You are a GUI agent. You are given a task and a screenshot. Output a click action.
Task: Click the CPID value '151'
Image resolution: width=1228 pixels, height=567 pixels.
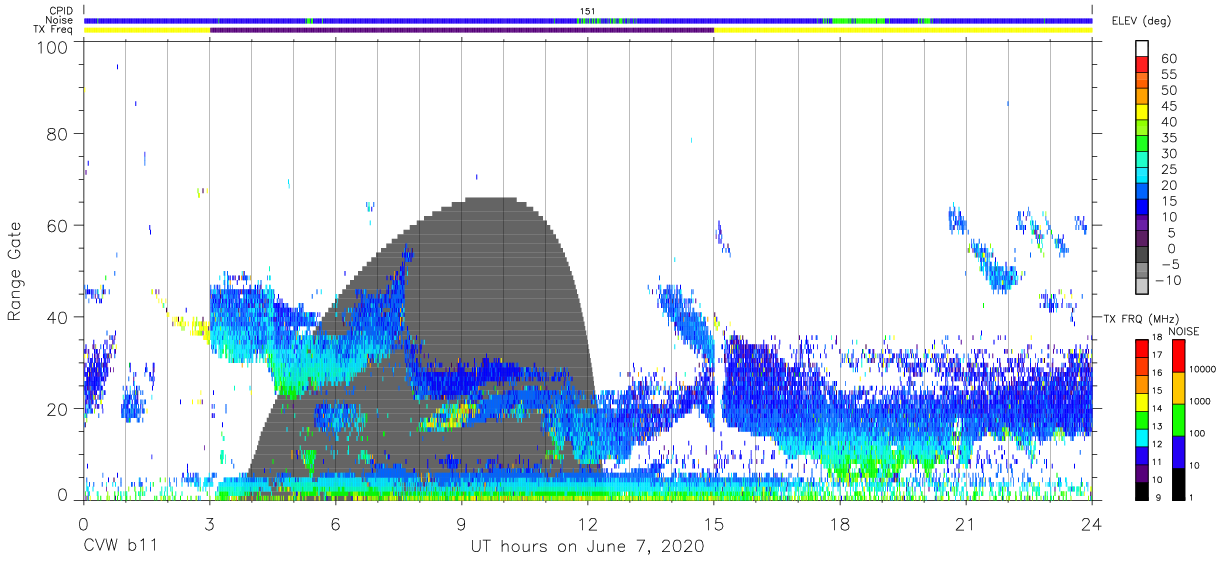tap(588, 11)
